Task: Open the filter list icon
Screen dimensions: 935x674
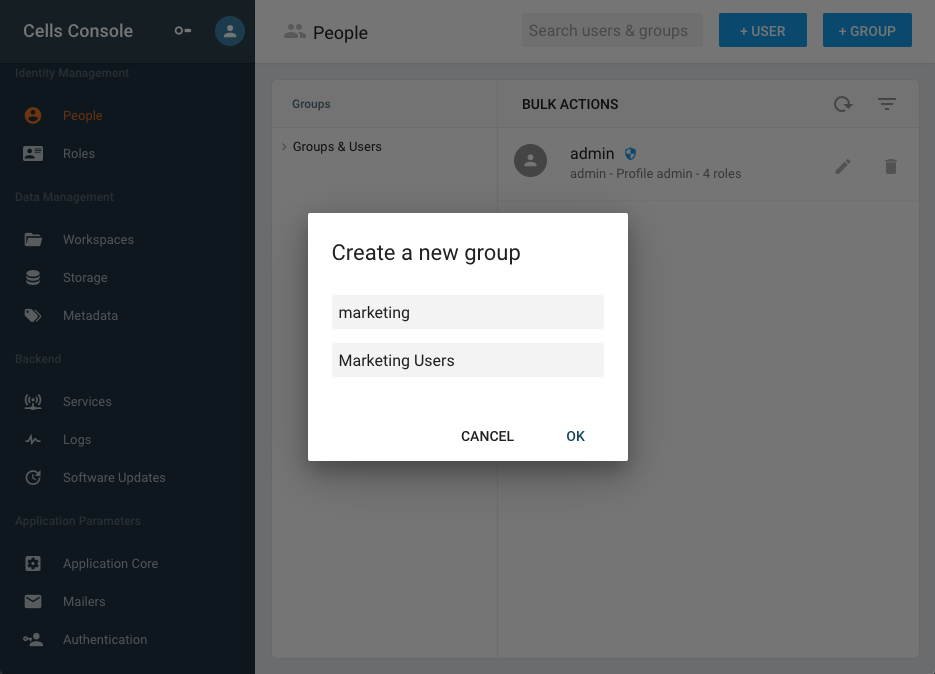Action: (887, 104)
